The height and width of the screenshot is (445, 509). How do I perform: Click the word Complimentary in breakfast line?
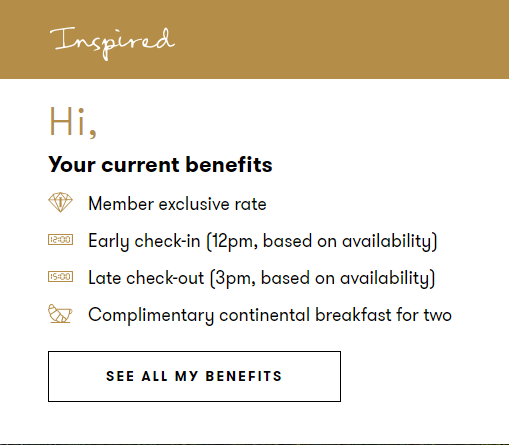(151, 315)
